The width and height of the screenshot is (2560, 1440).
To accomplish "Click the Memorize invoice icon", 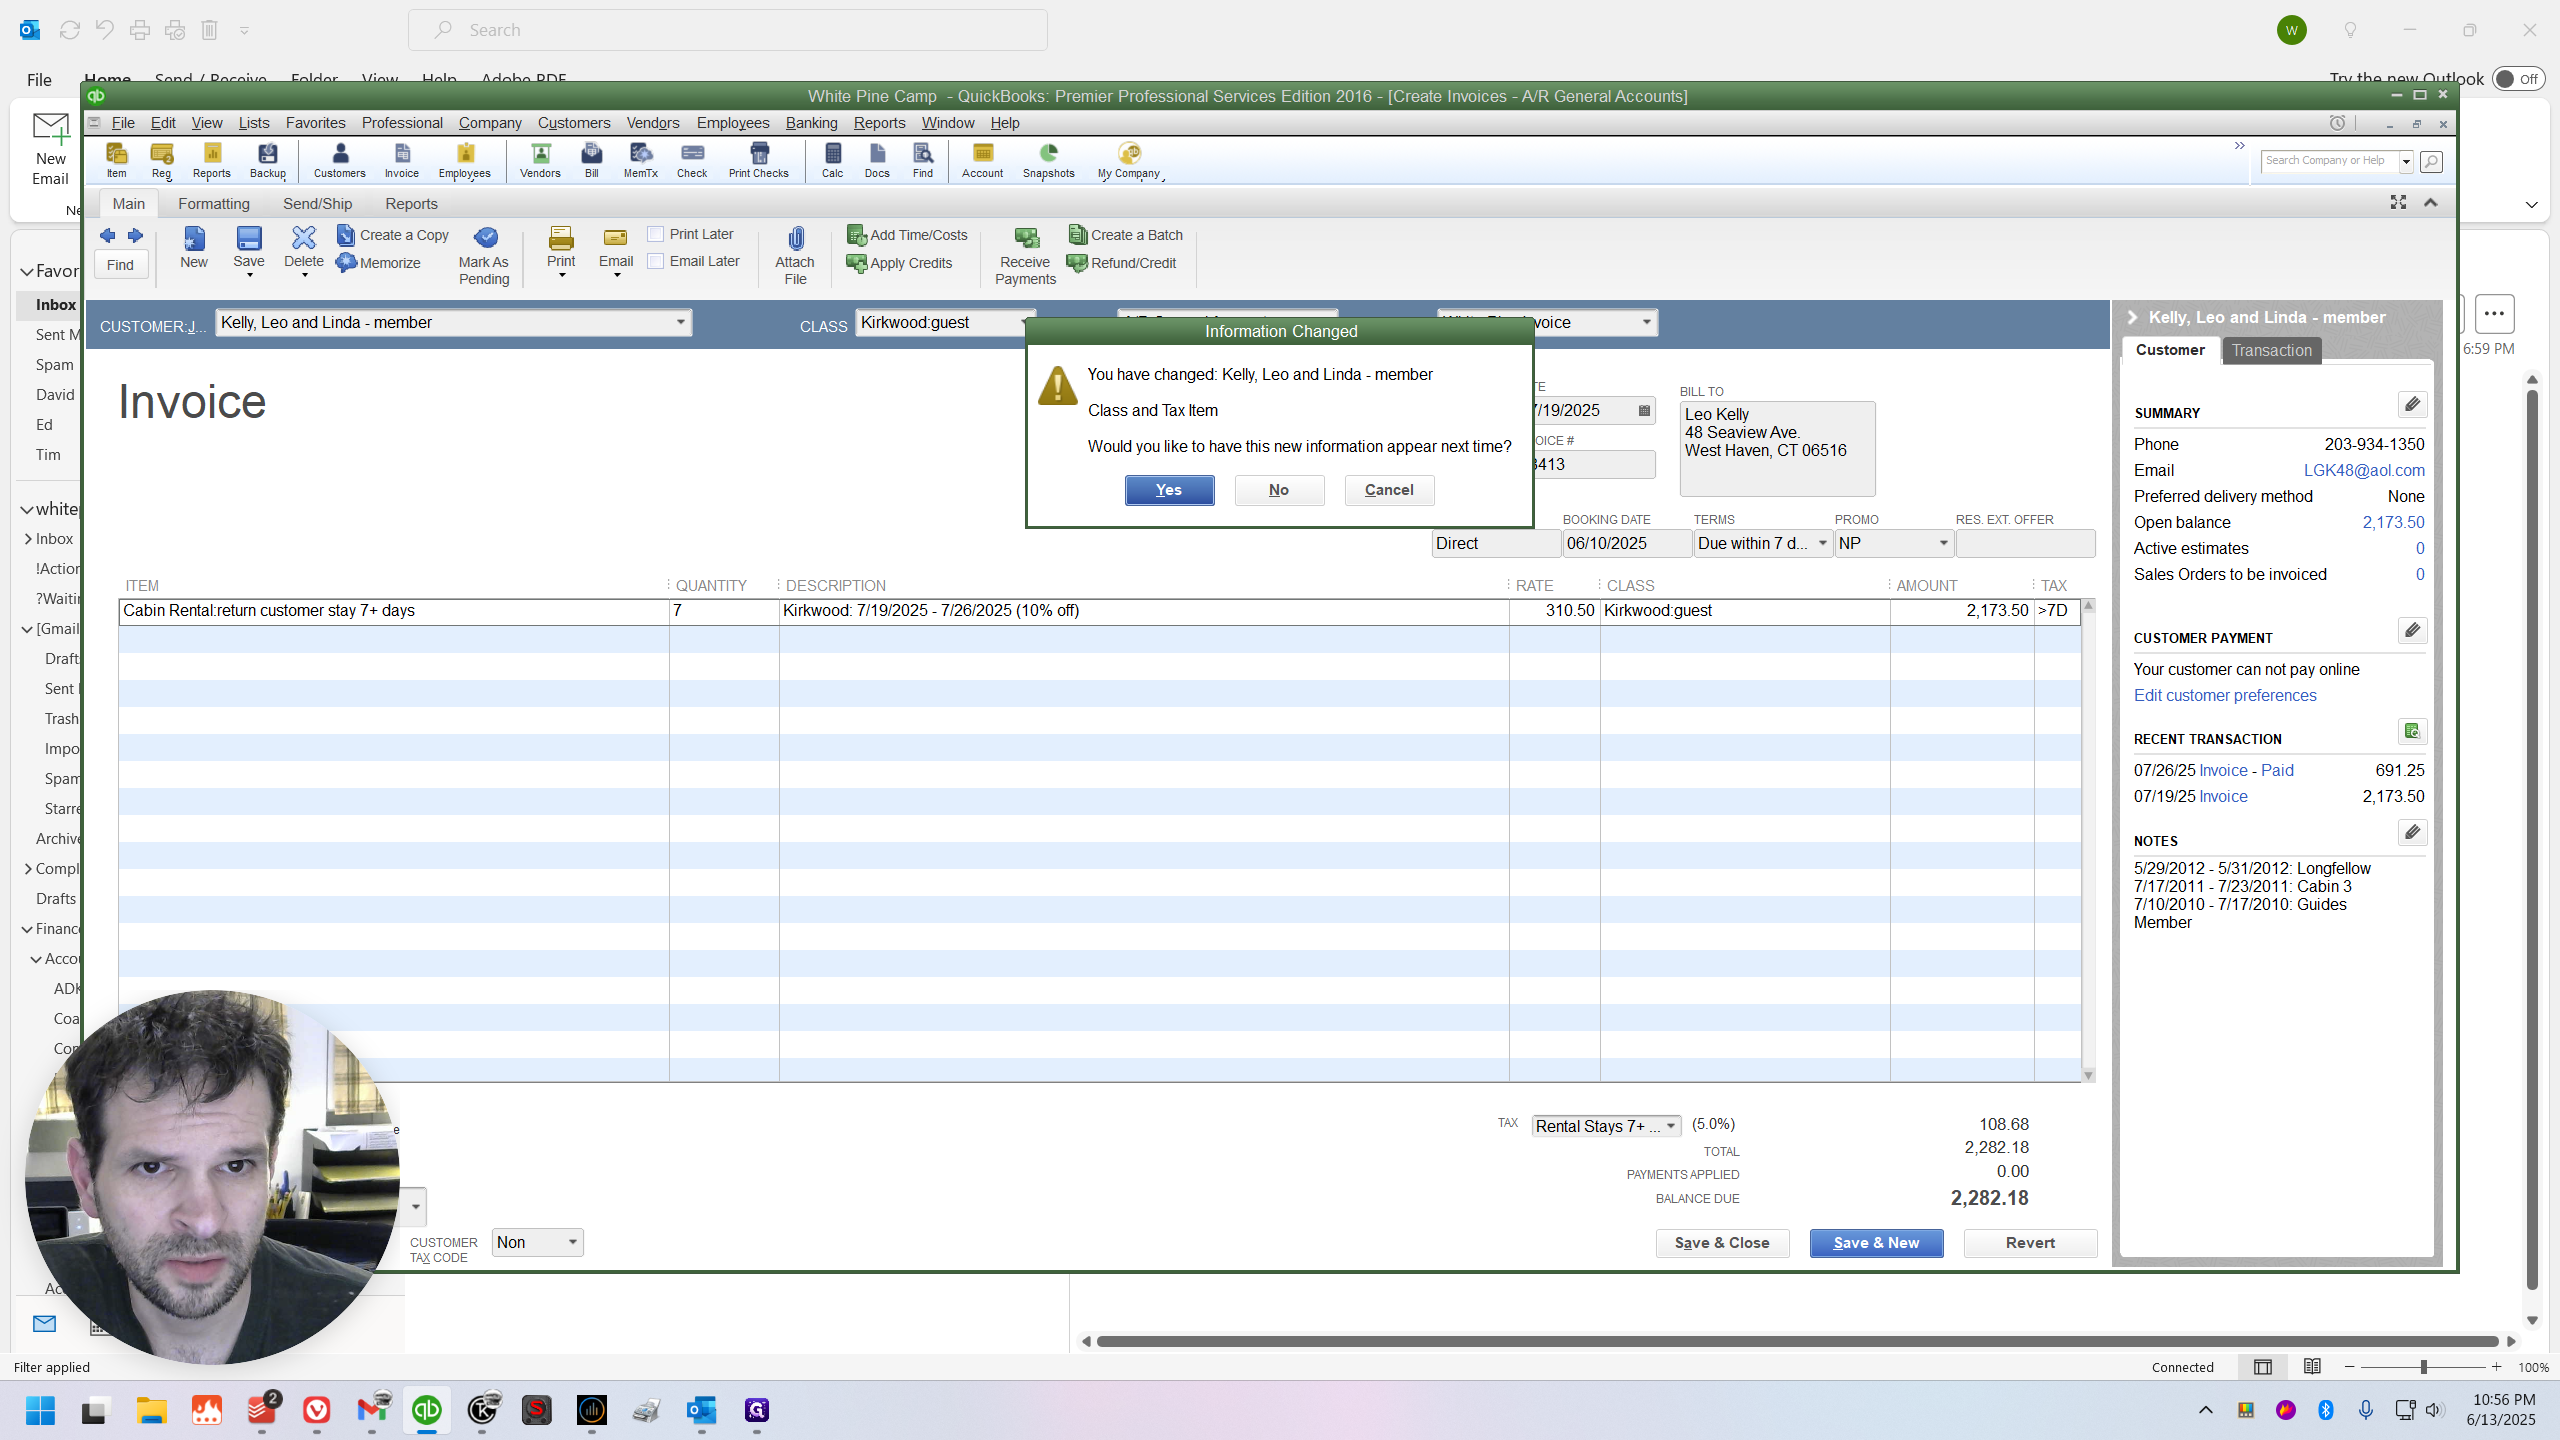I will pyautogui.click(x=346, y=263).
